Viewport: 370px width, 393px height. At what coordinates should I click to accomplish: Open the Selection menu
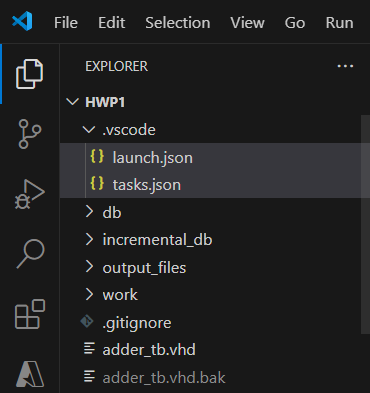click(178, 23)
